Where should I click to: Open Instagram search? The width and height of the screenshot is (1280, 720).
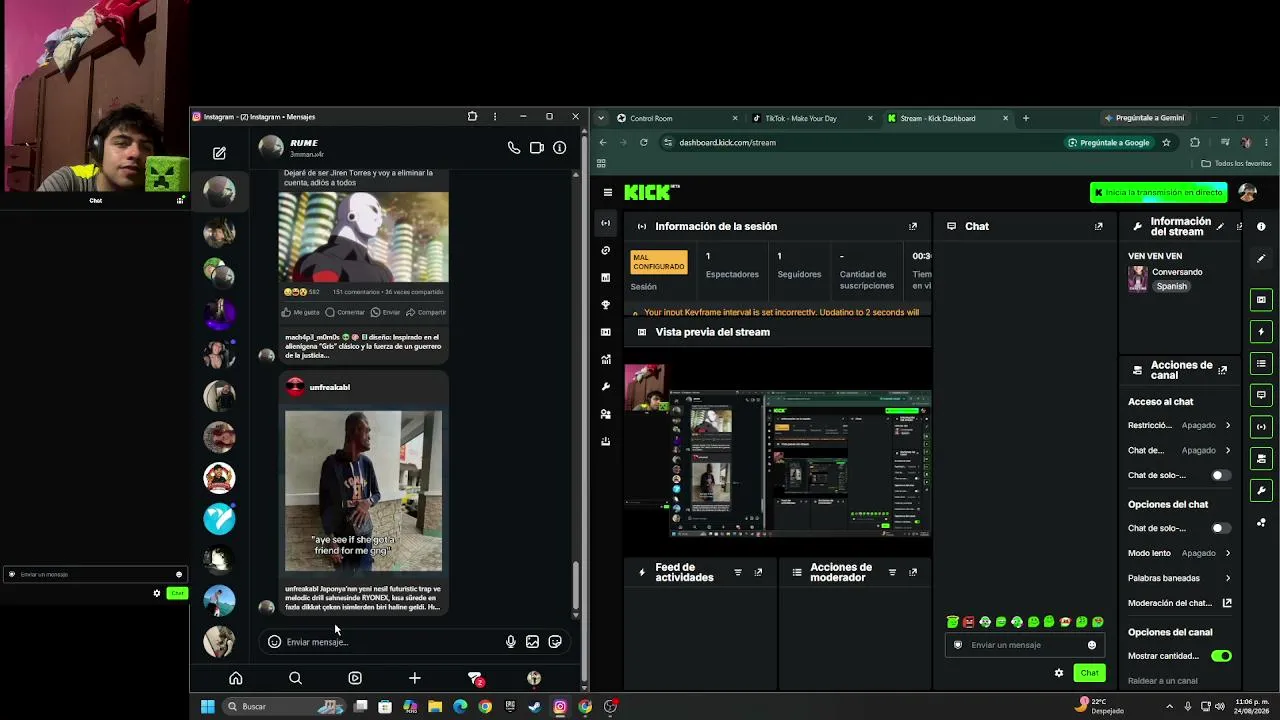[x=295, y=678]
